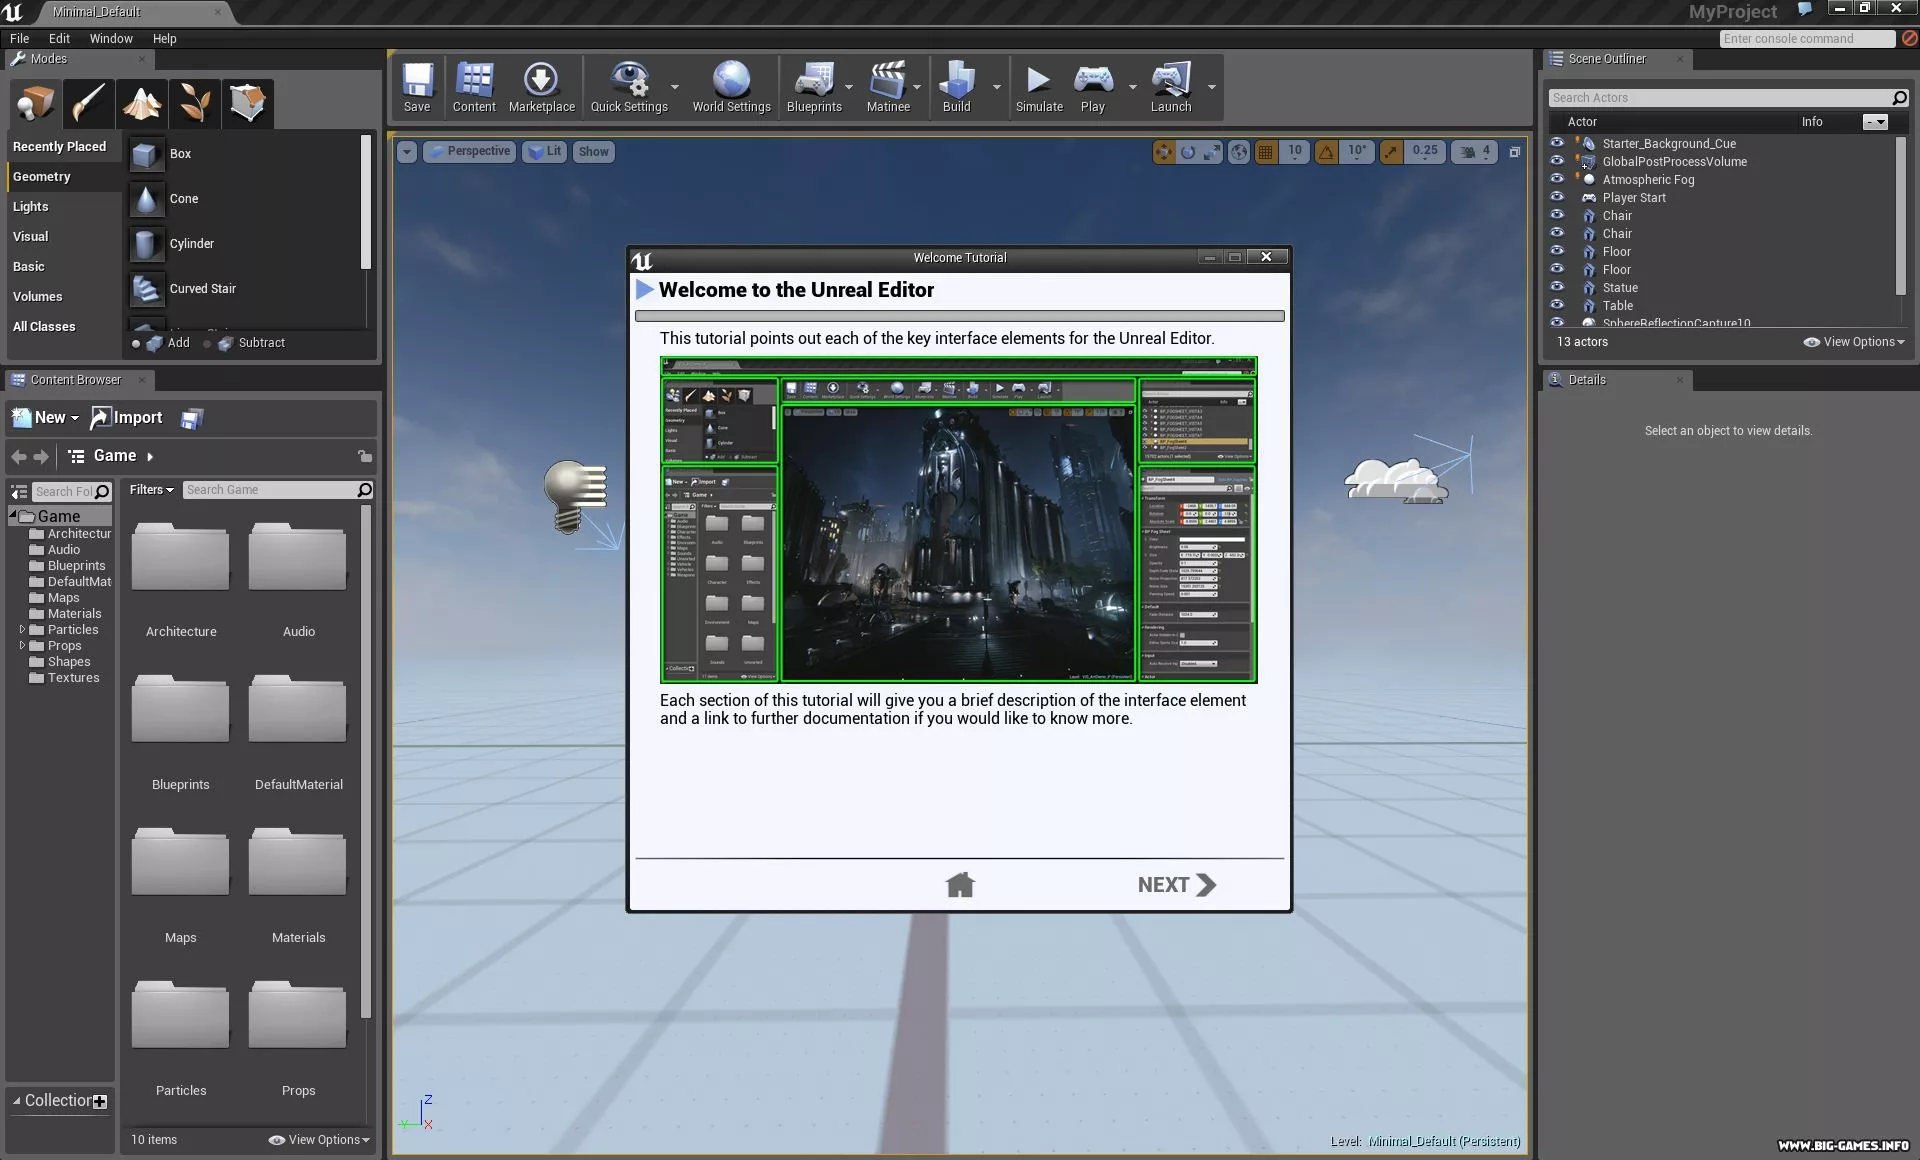Open the Filters dropdown in Content Browser
The image size is (1920, 1160).
[x=151, y=490]
